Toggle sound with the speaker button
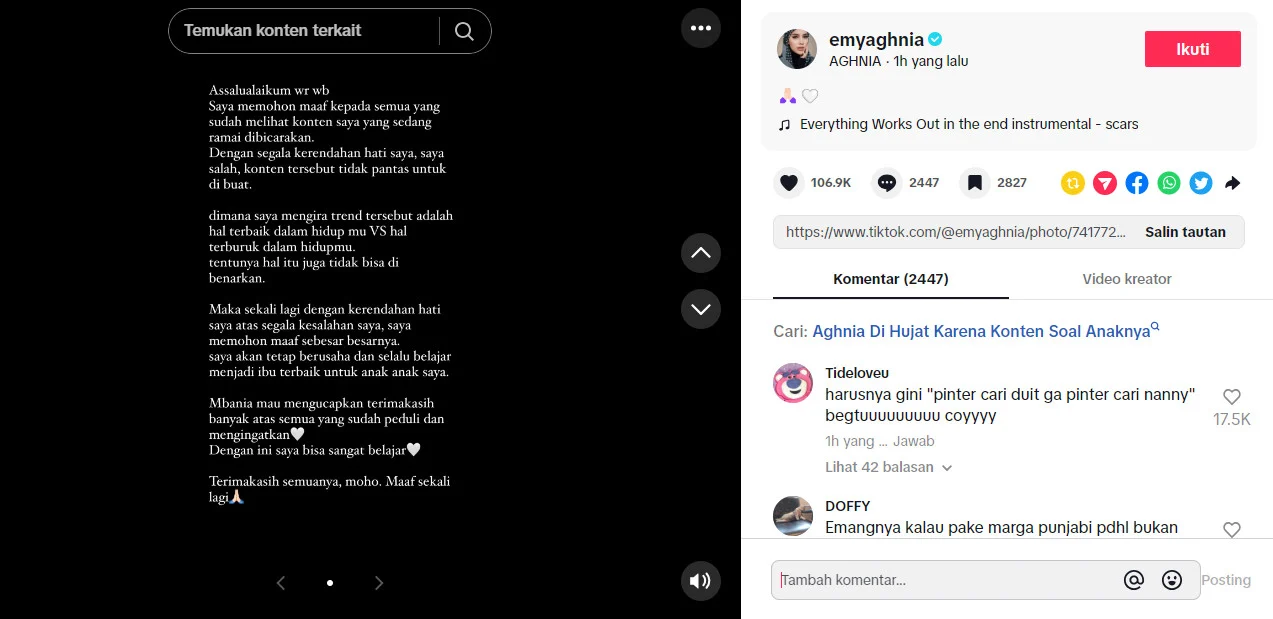The height and width of the screenshot is (619, 1273). (701, 581)
